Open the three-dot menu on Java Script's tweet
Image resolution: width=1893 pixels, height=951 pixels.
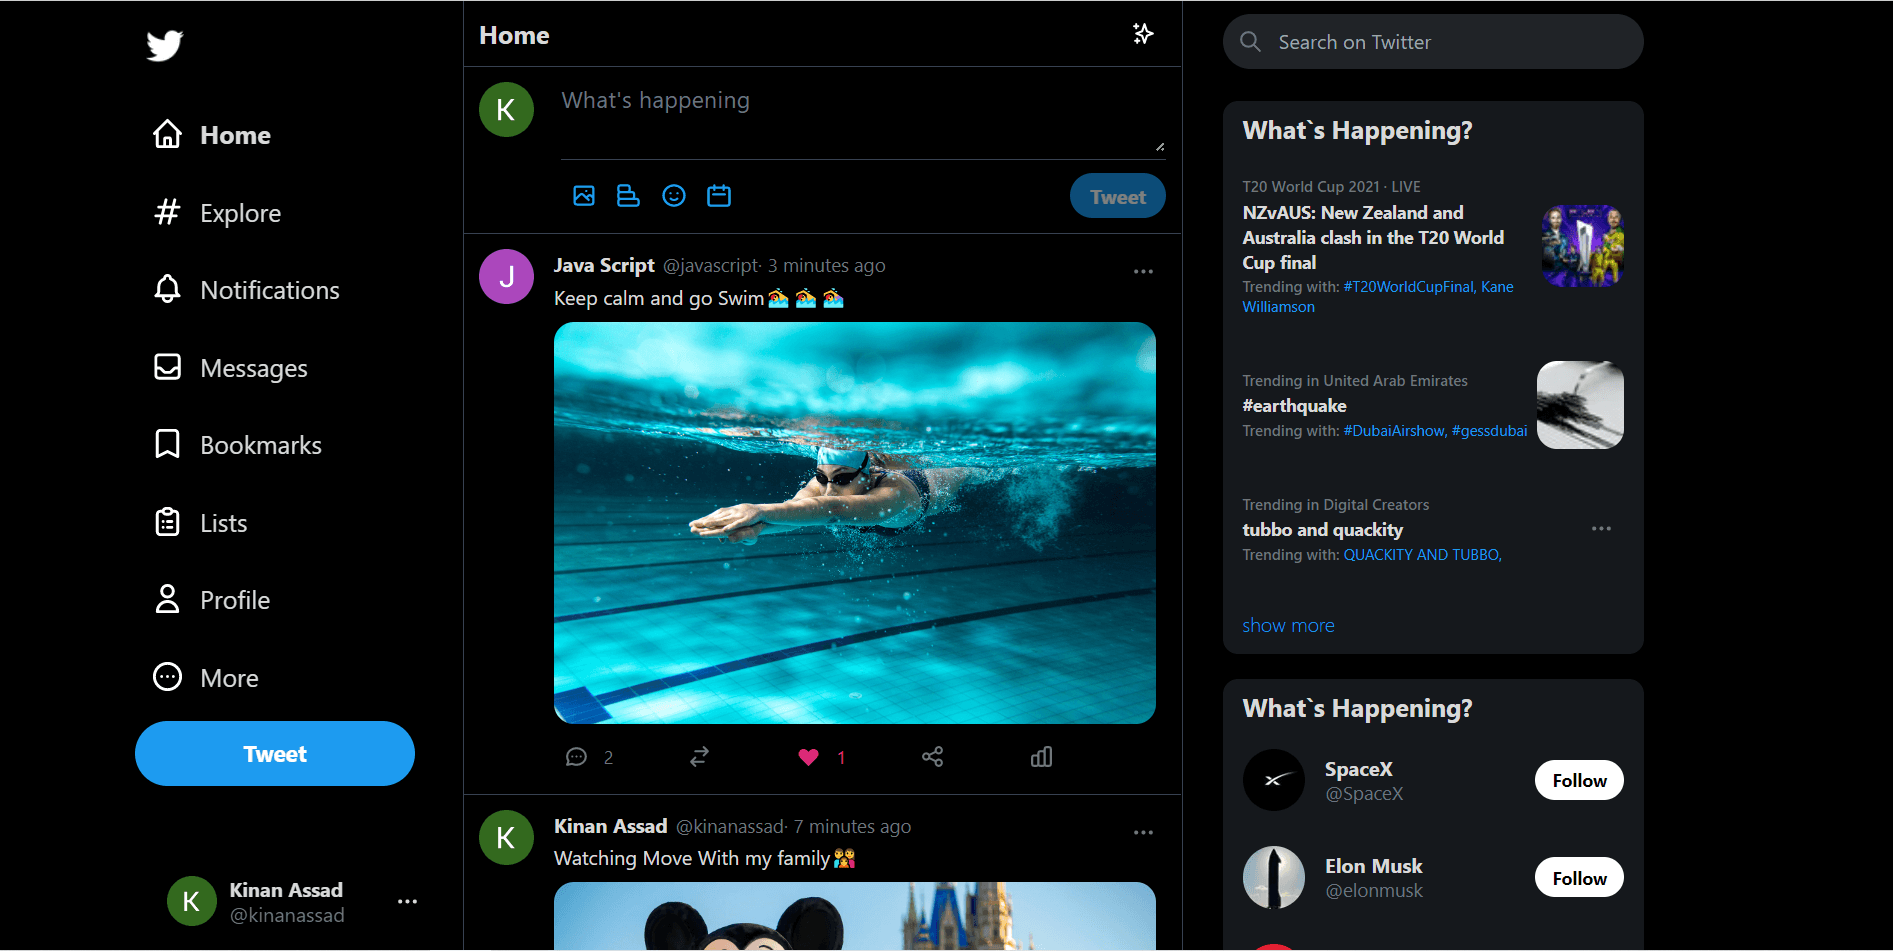pyautogui.click(x=1143, y=271)
